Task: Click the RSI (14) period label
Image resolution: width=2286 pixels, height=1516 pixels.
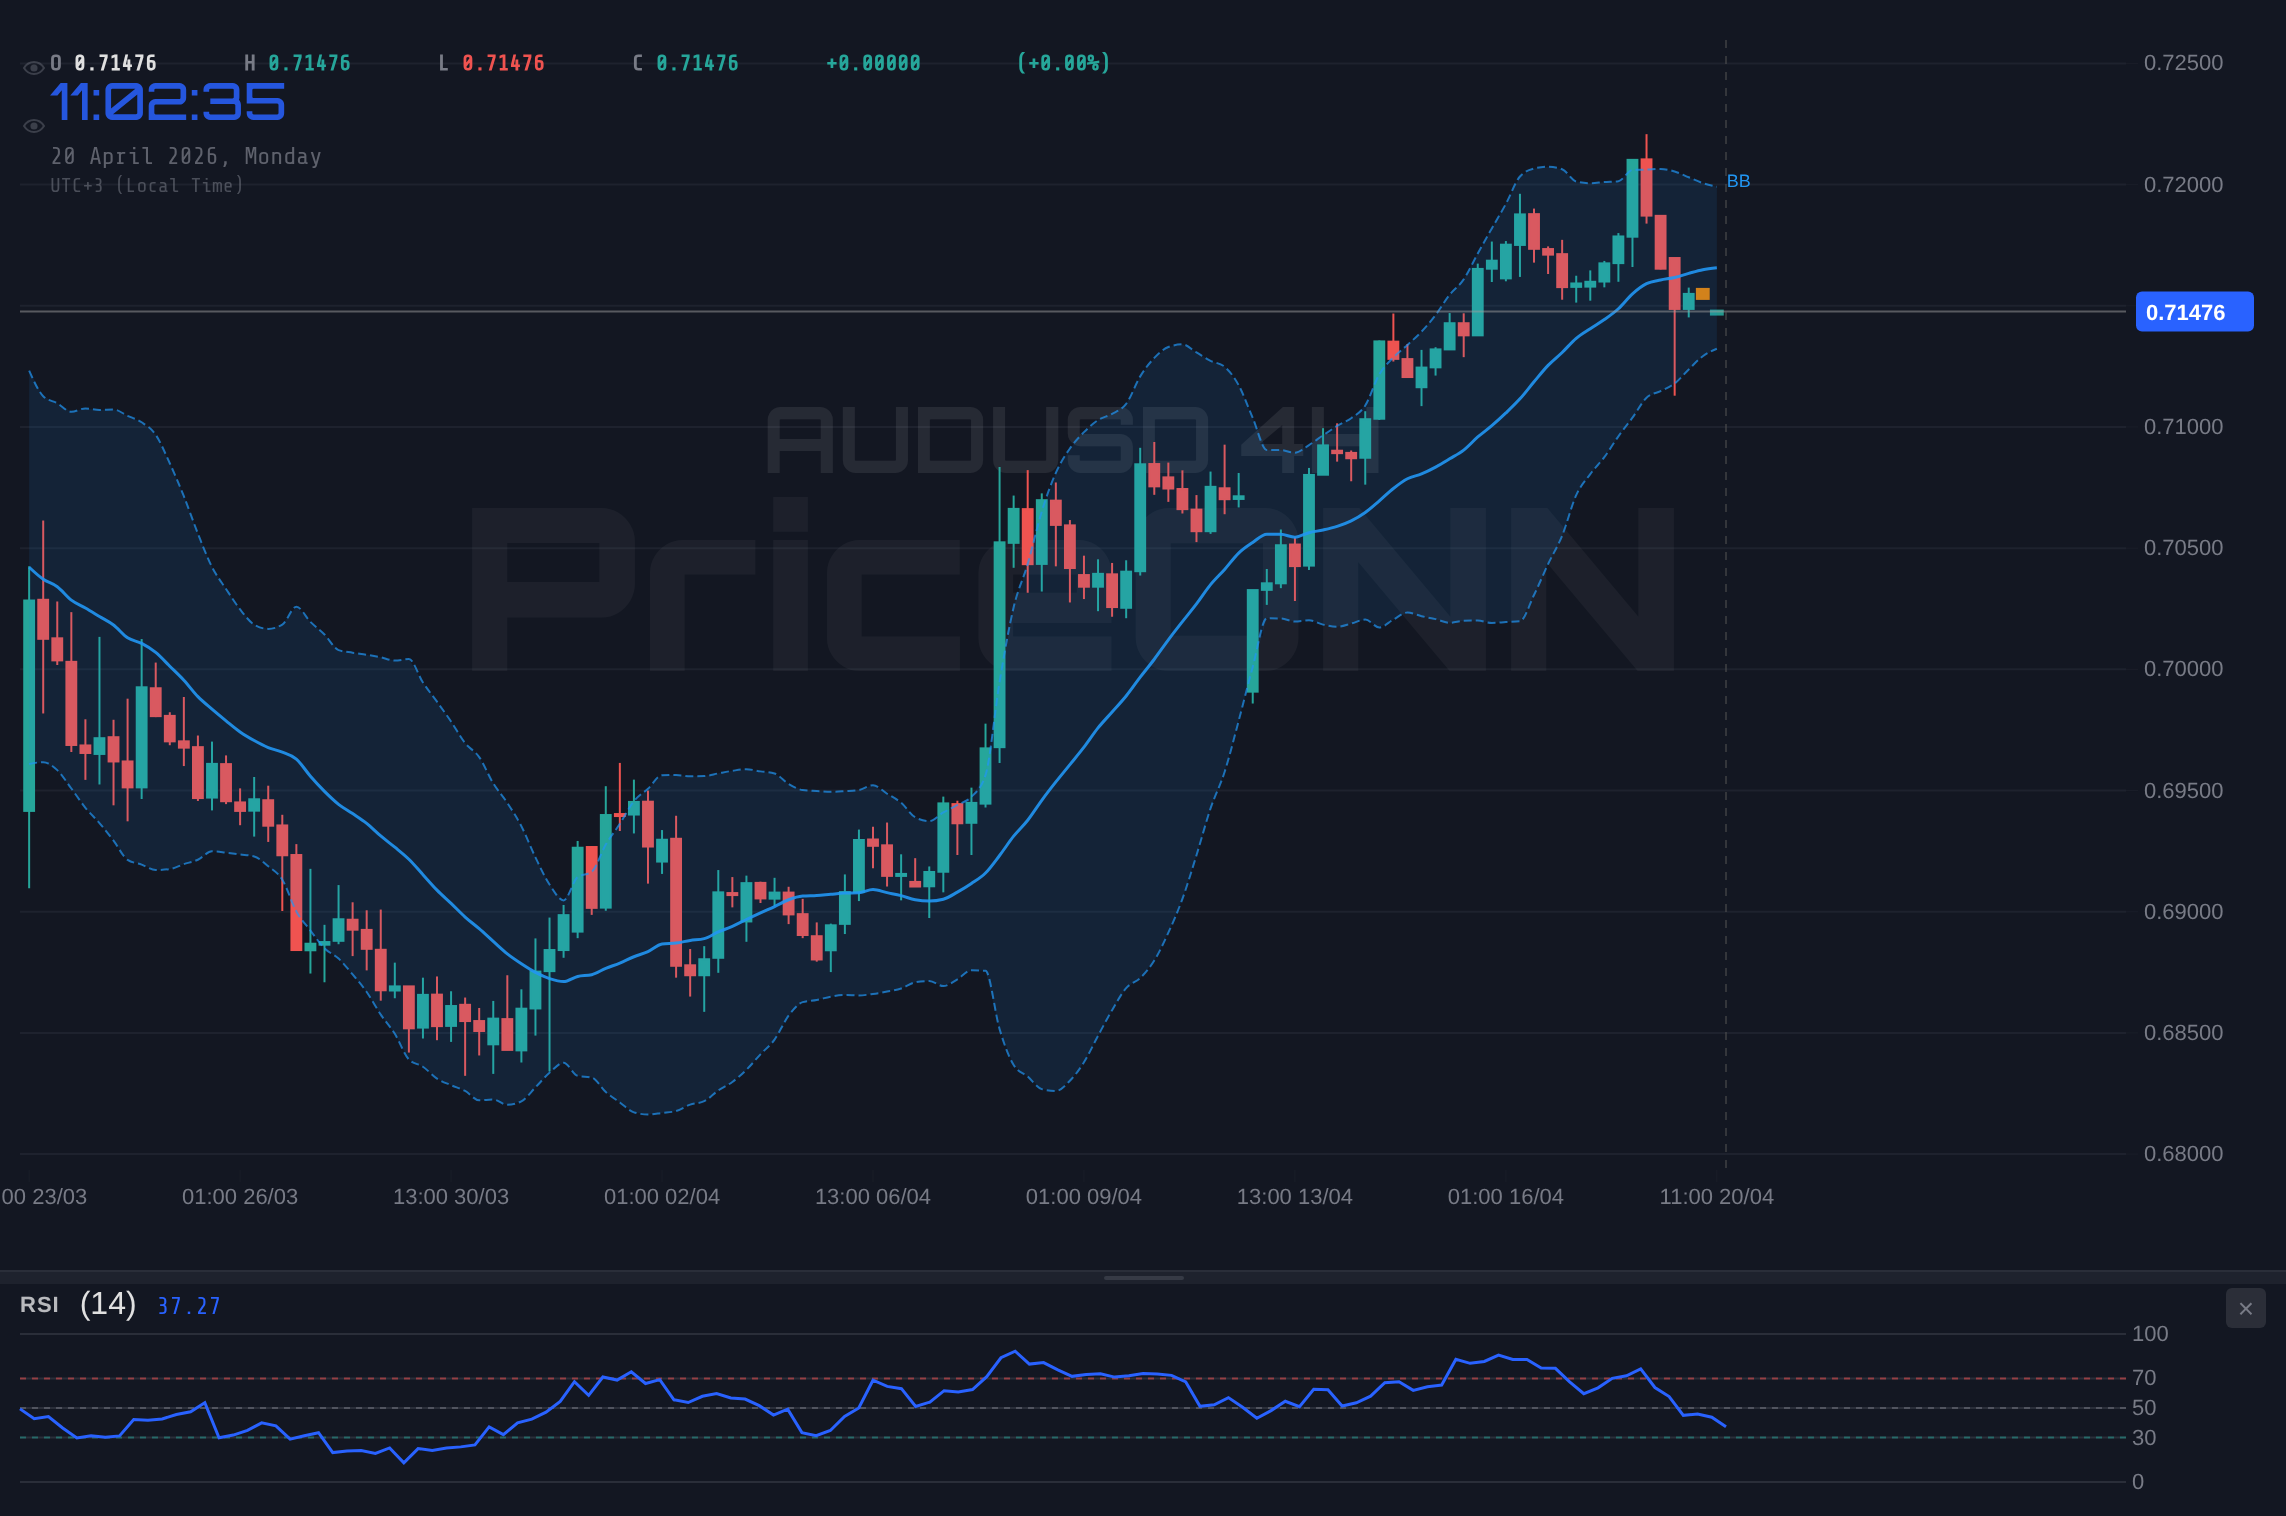Action: pos(108,1304)
